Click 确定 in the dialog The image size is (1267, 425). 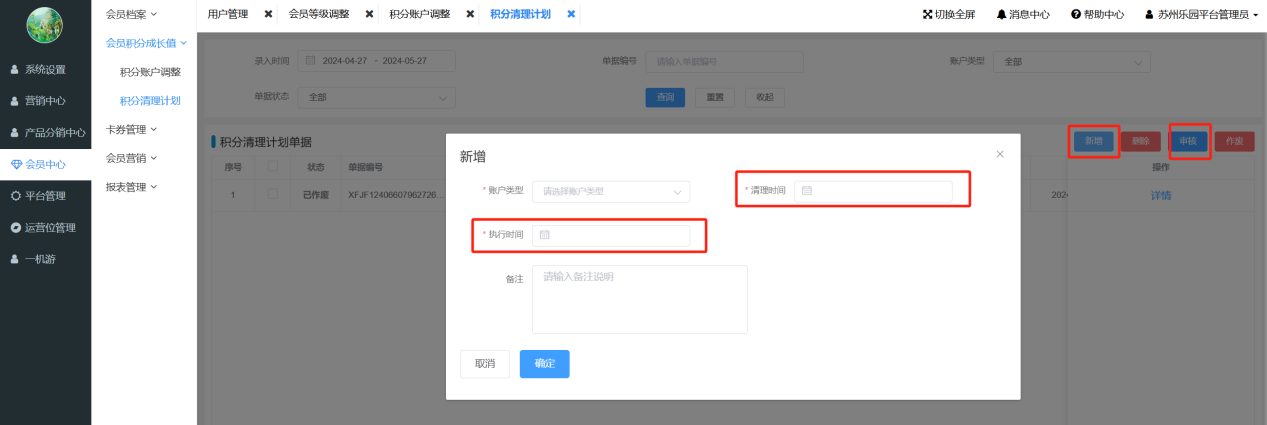click(545, 364)
